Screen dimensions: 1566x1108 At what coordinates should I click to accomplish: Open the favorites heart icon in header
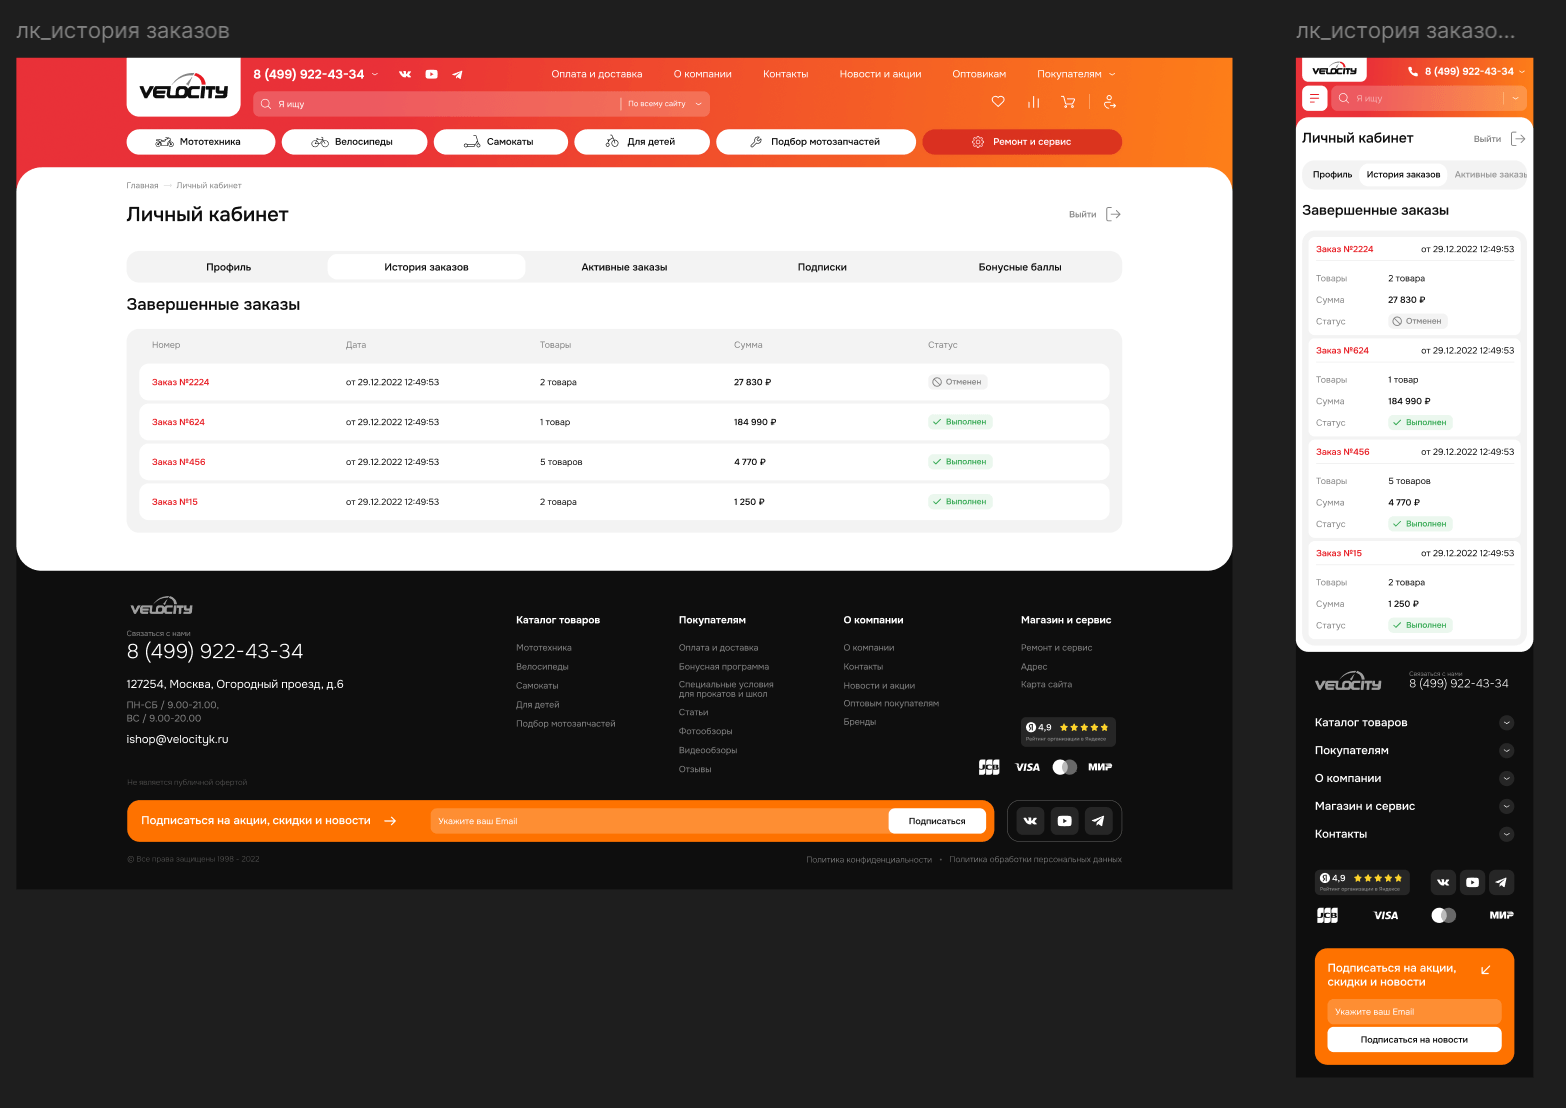point(997,102)
